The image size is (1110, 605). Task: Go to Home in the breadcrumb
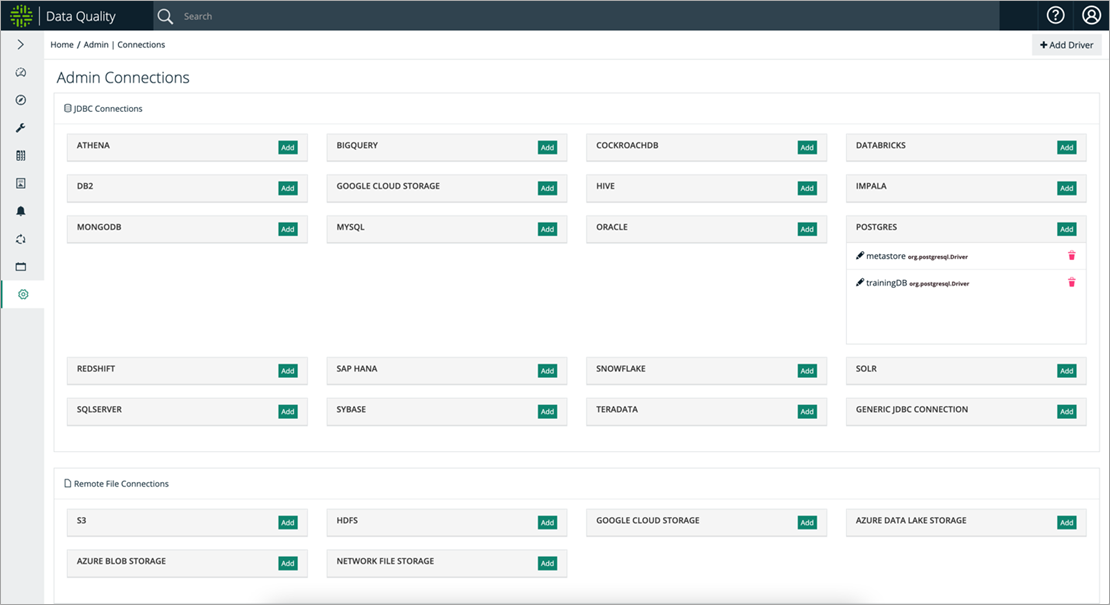pos(62,45)
